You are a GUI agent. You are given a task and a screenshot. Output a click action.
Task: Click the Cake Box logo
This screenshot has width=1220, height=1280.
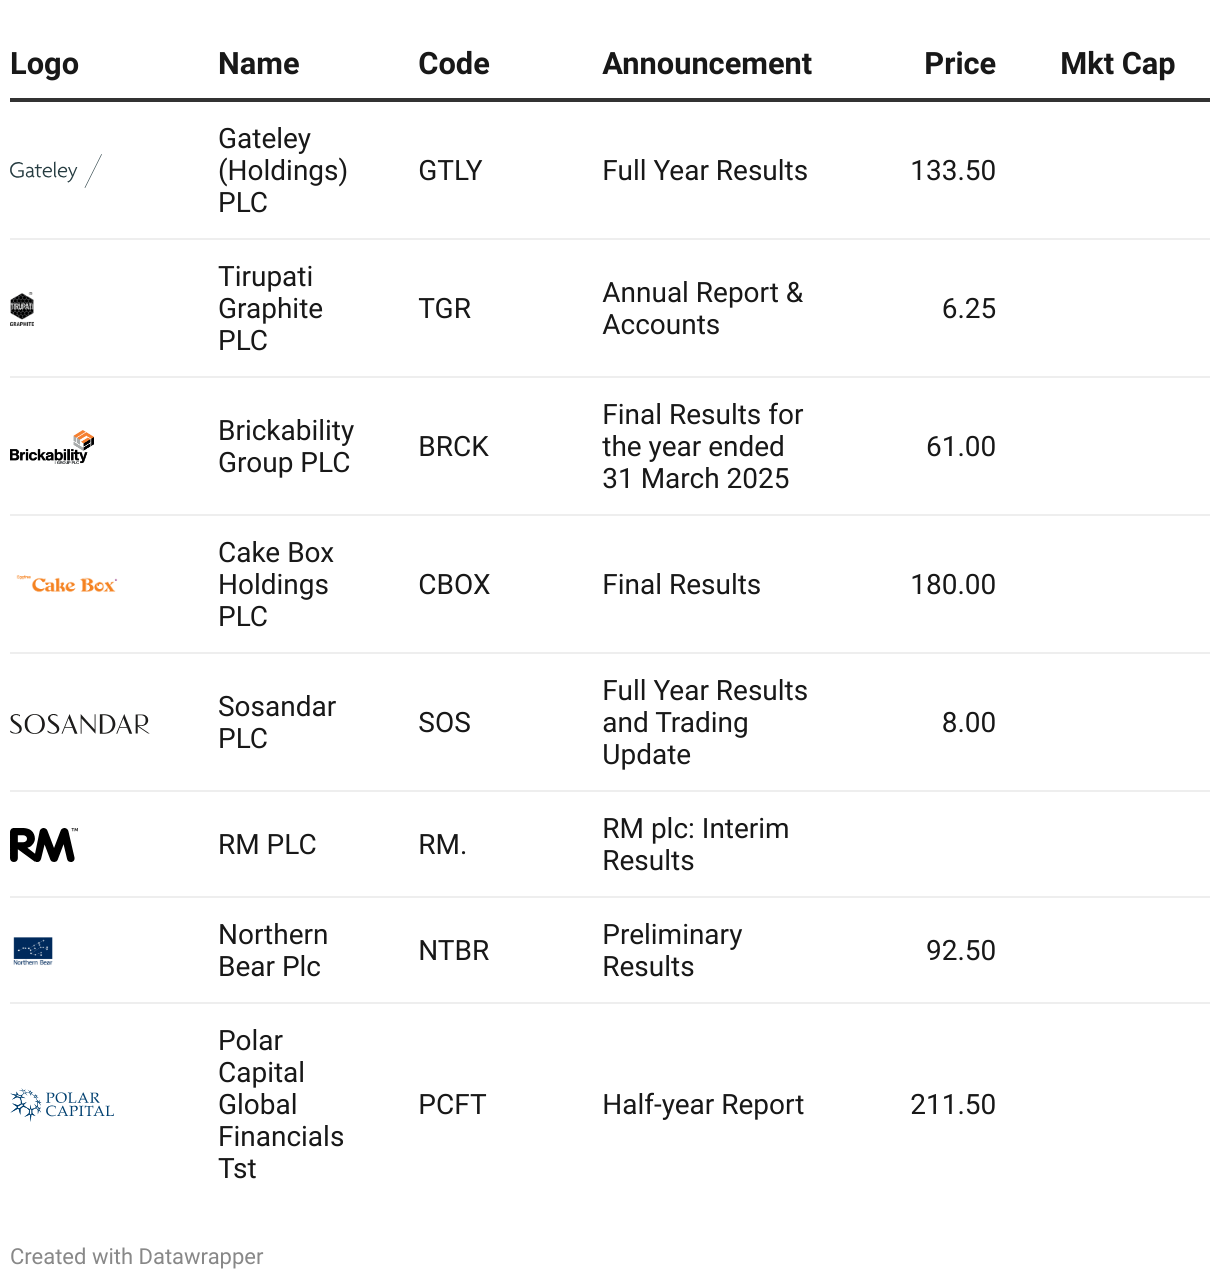(x=67, y=585)
